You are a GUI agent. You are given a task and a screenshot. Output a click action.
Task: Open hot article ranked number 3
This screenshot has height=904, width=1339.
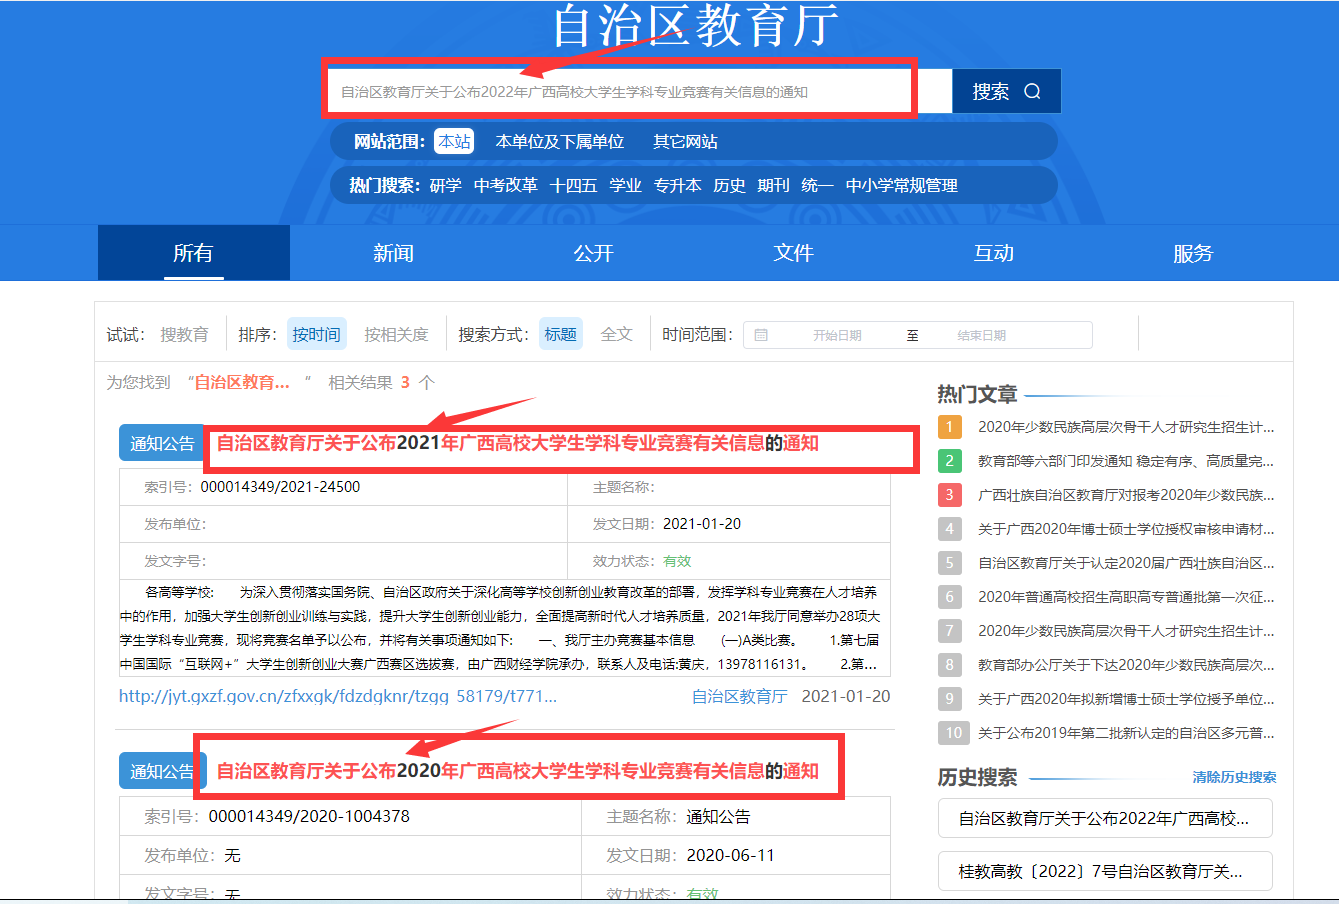point(1125,495)
